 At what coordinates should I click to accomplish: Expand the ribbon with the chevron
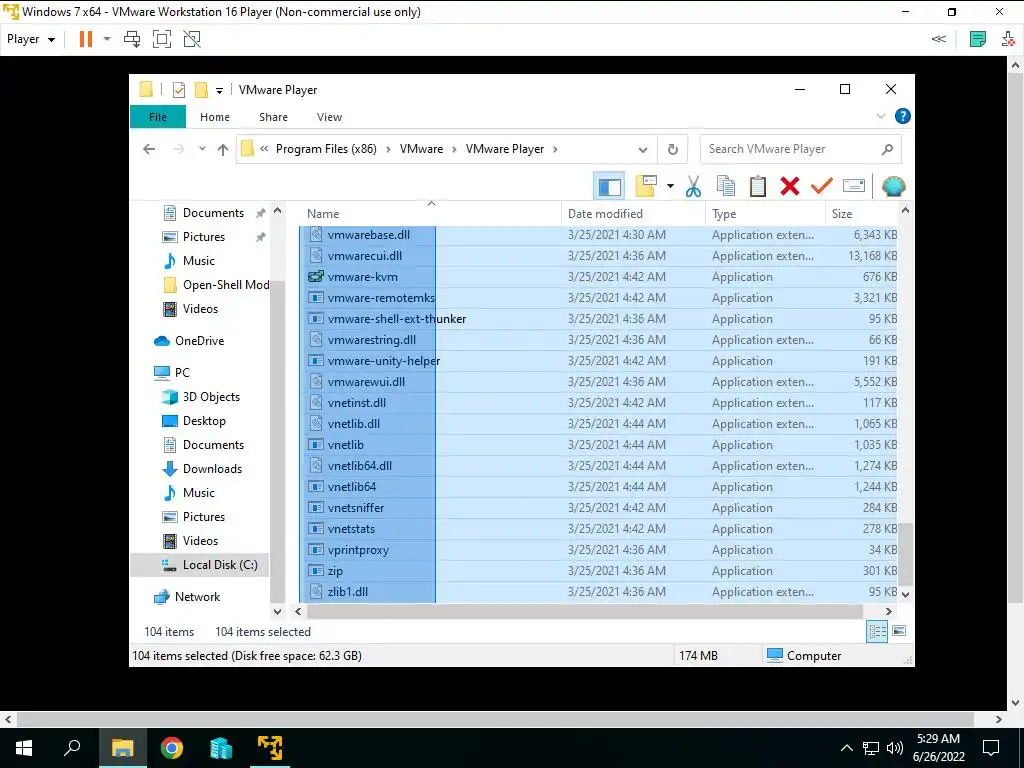point(880,116)
